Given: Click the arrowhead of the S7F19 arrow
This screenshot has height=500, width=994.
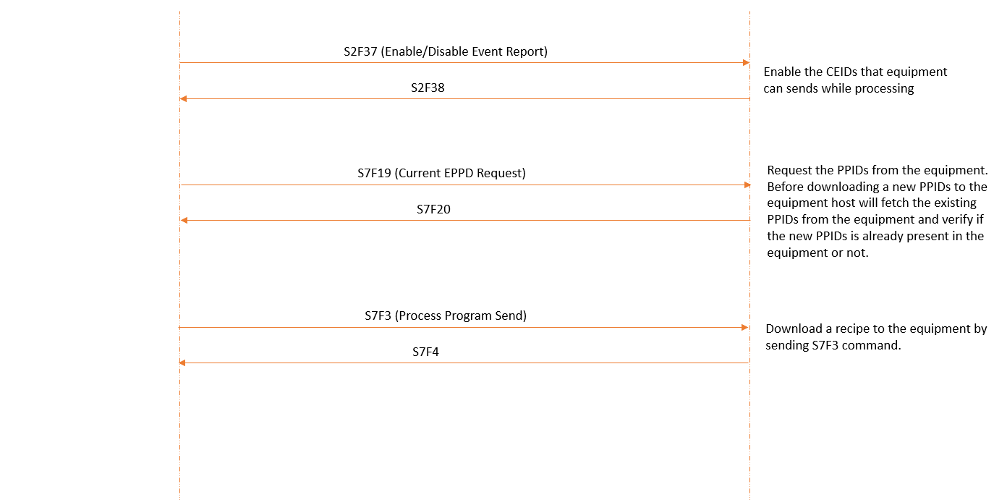Looking at the screenshot, I should click(746, 185).
